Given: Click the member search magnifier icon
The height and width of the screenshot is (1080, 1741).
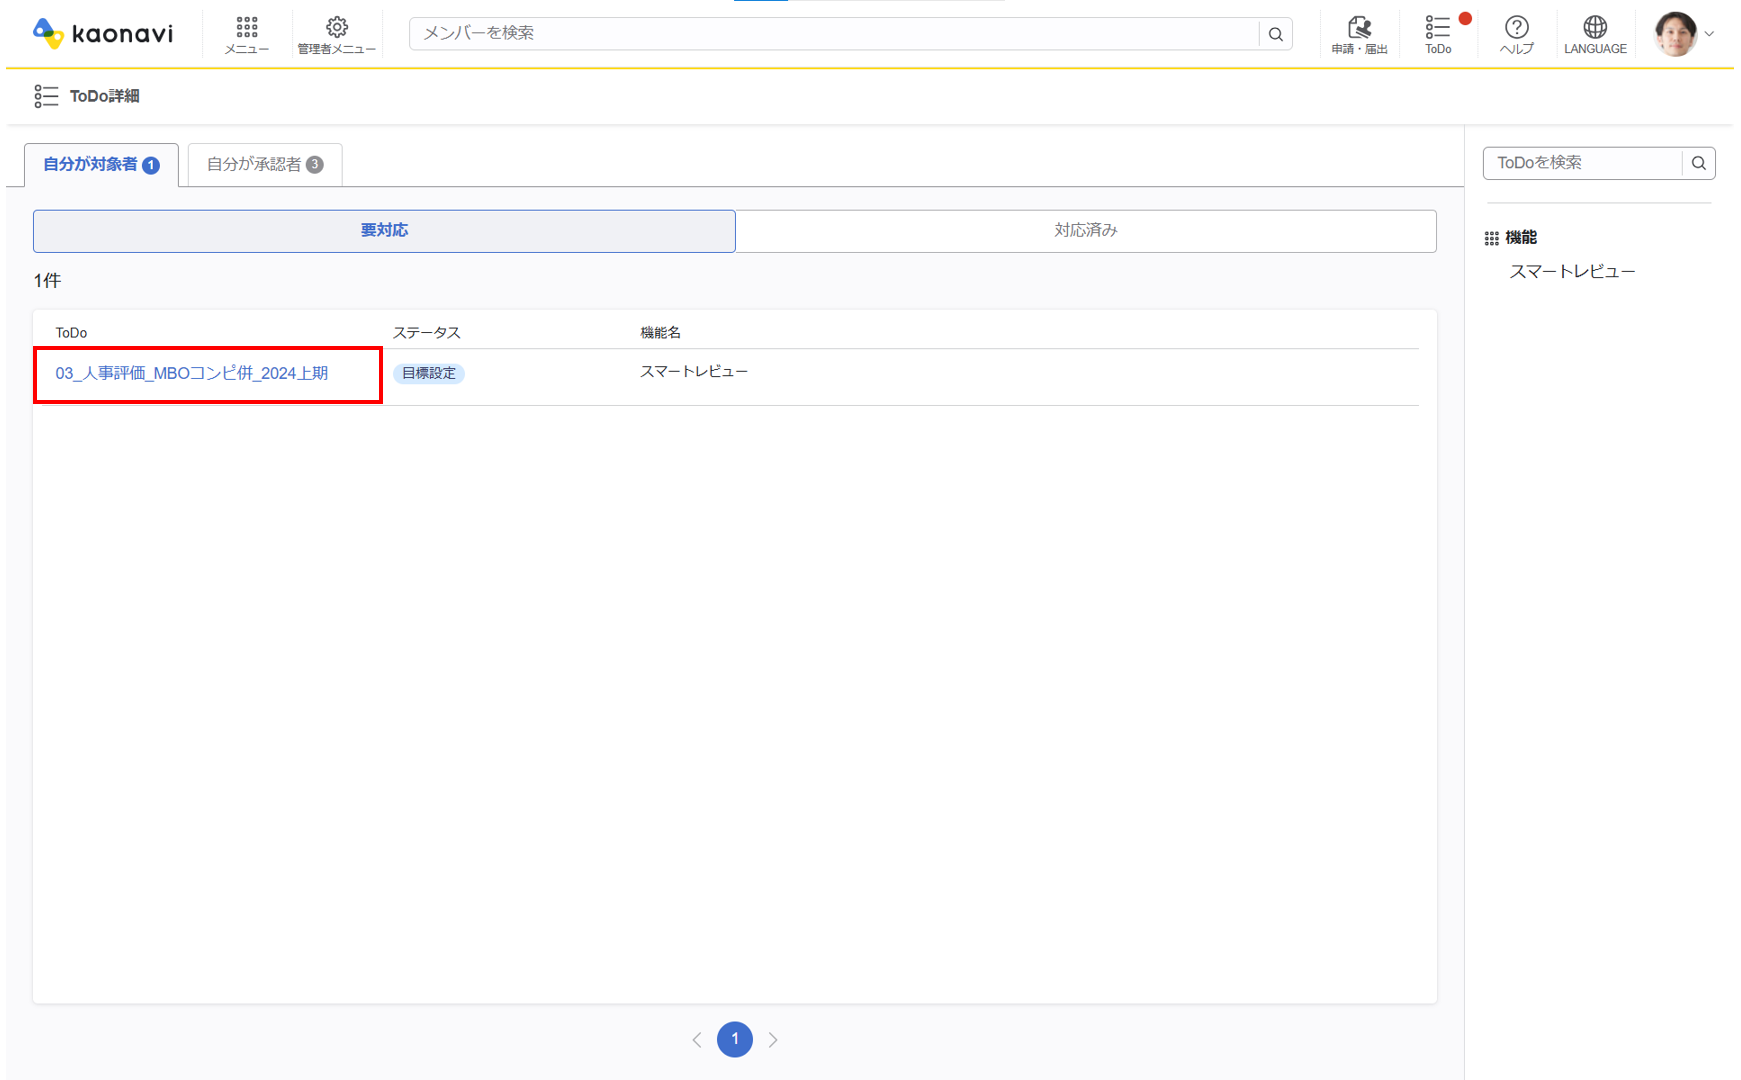Looking at the screenshot, I should [1275, 34].
